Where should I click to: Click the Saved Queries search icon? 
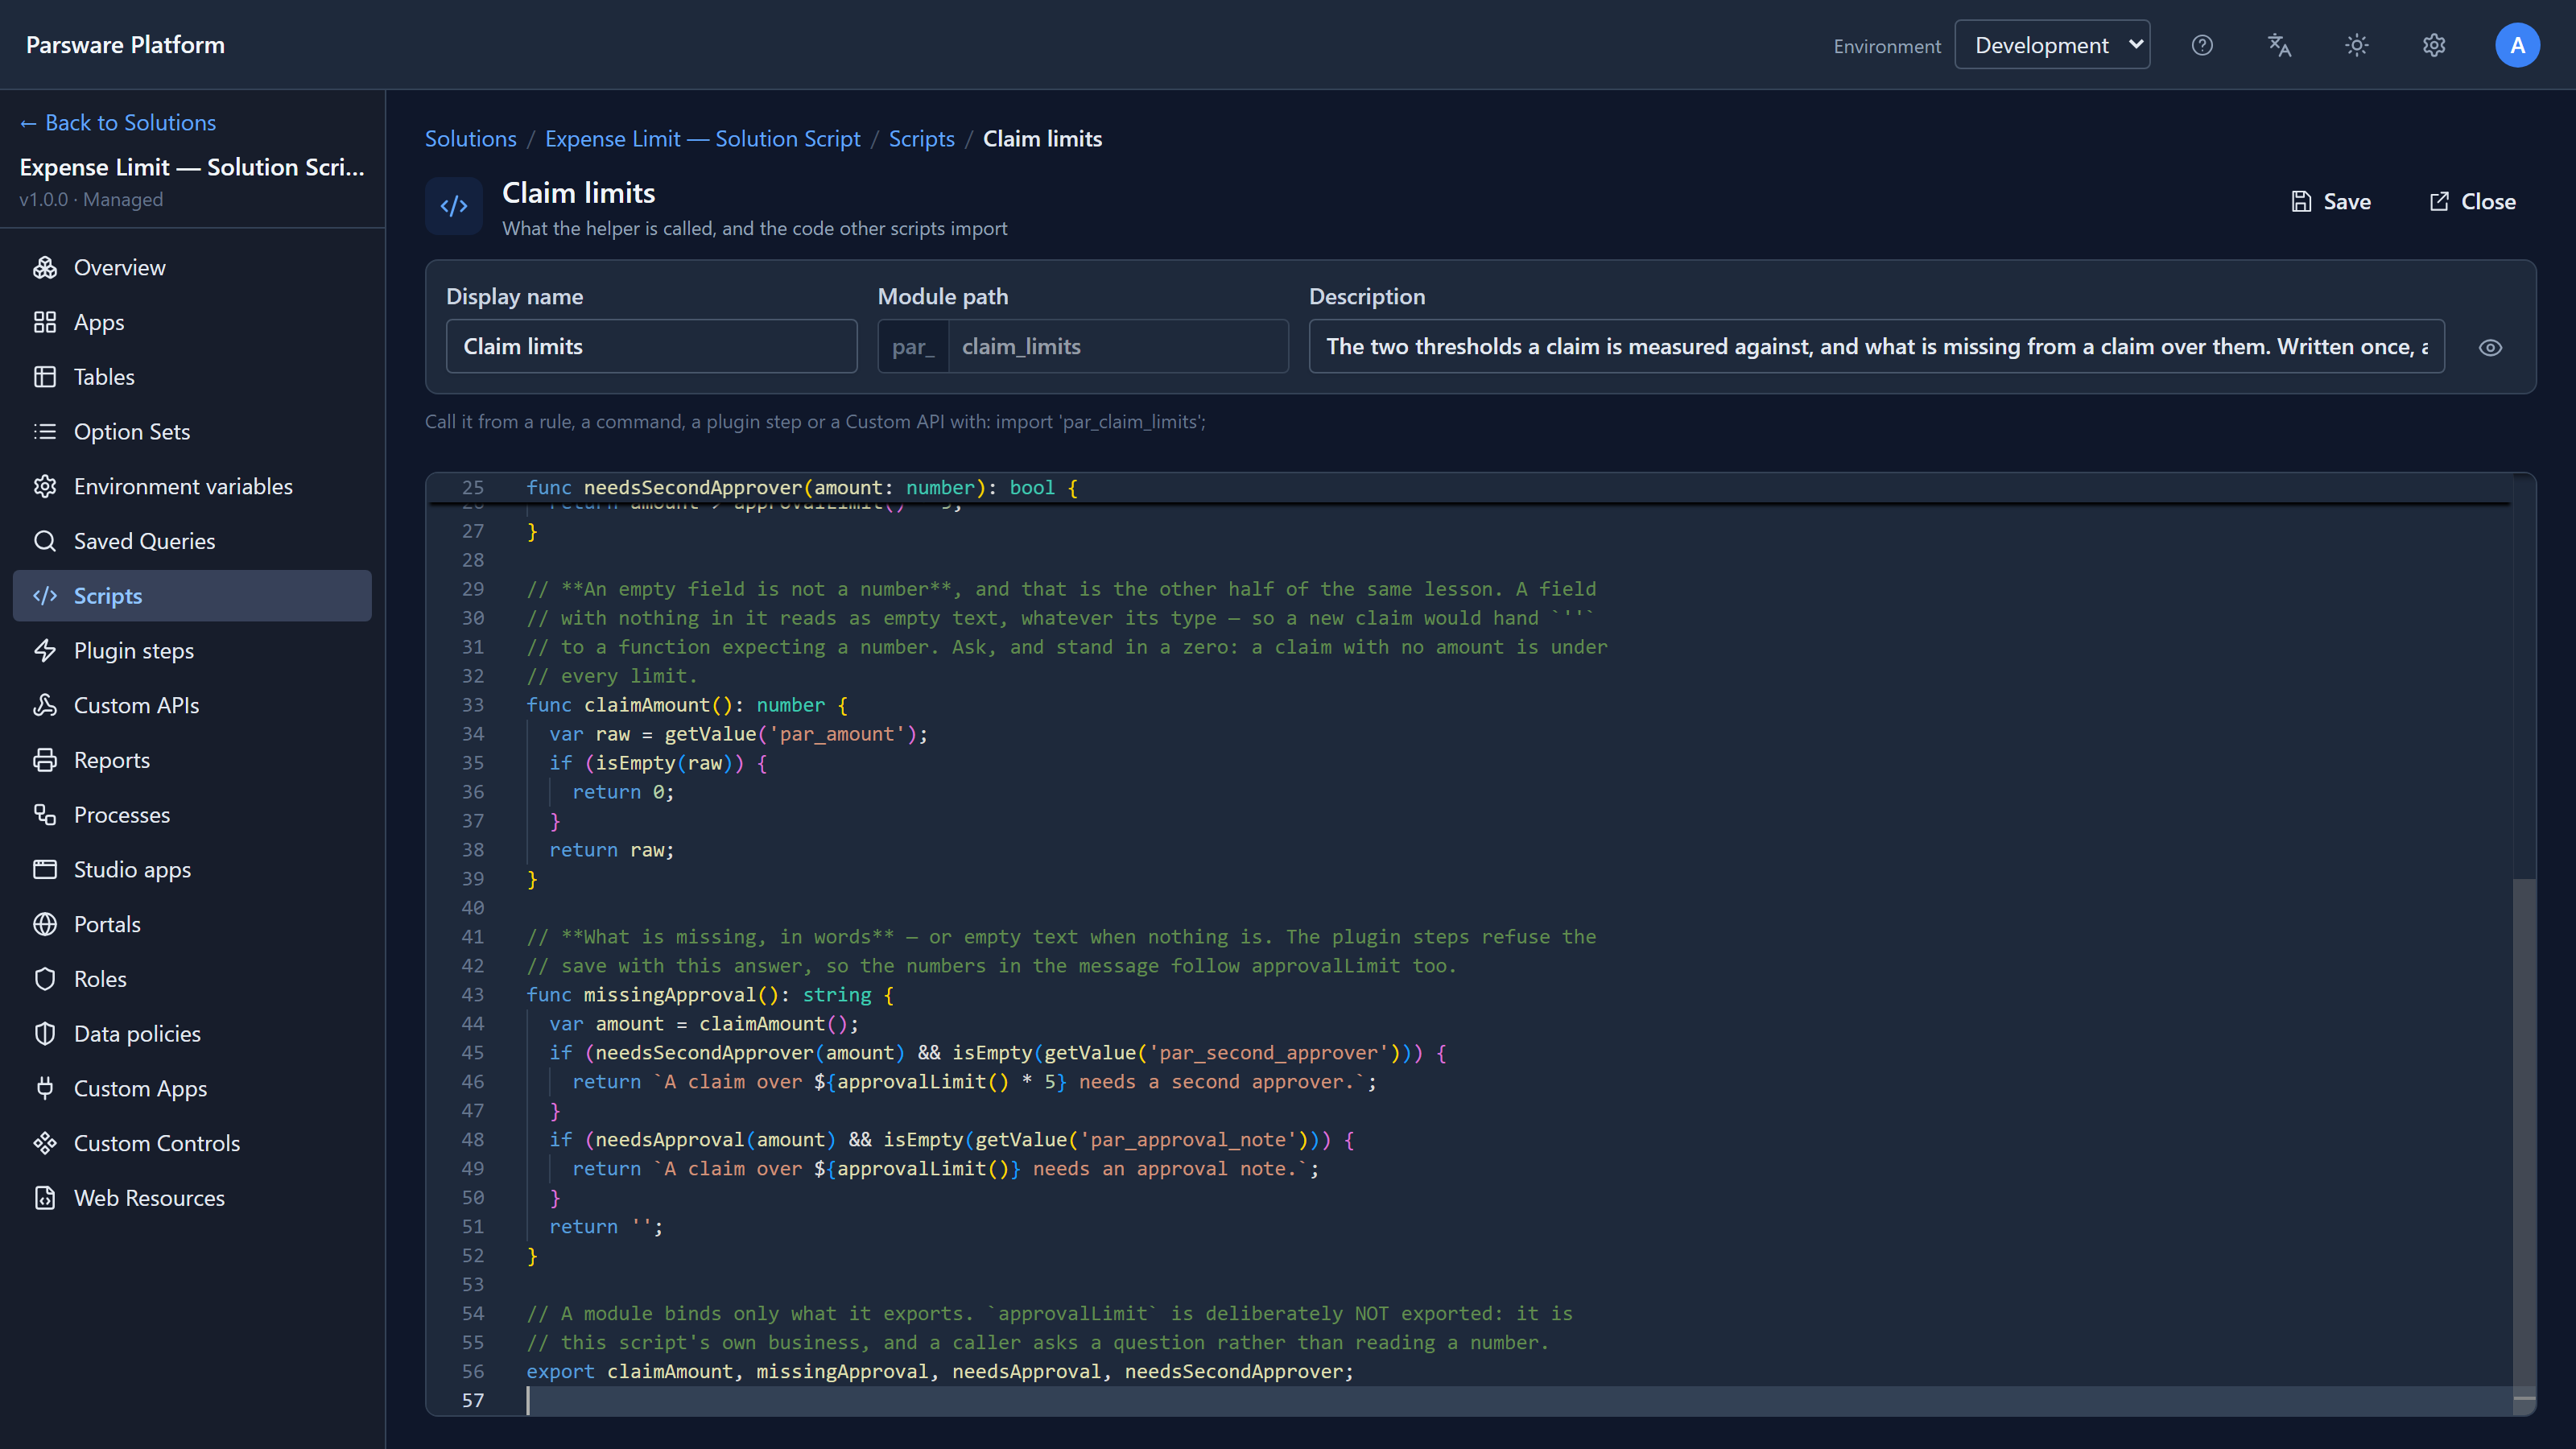(x=45, y=541)
